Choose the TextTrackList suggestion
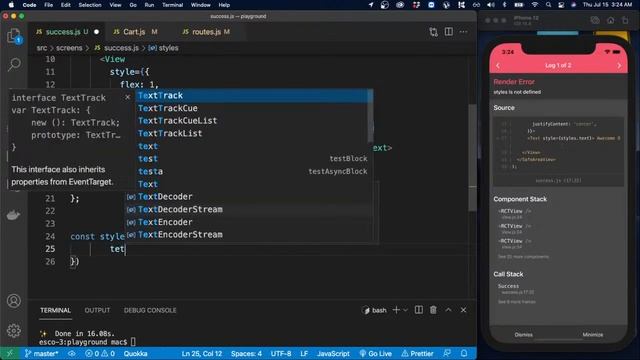Image resolution: width=640 pixels, height=360 pixels. point(251,133)
